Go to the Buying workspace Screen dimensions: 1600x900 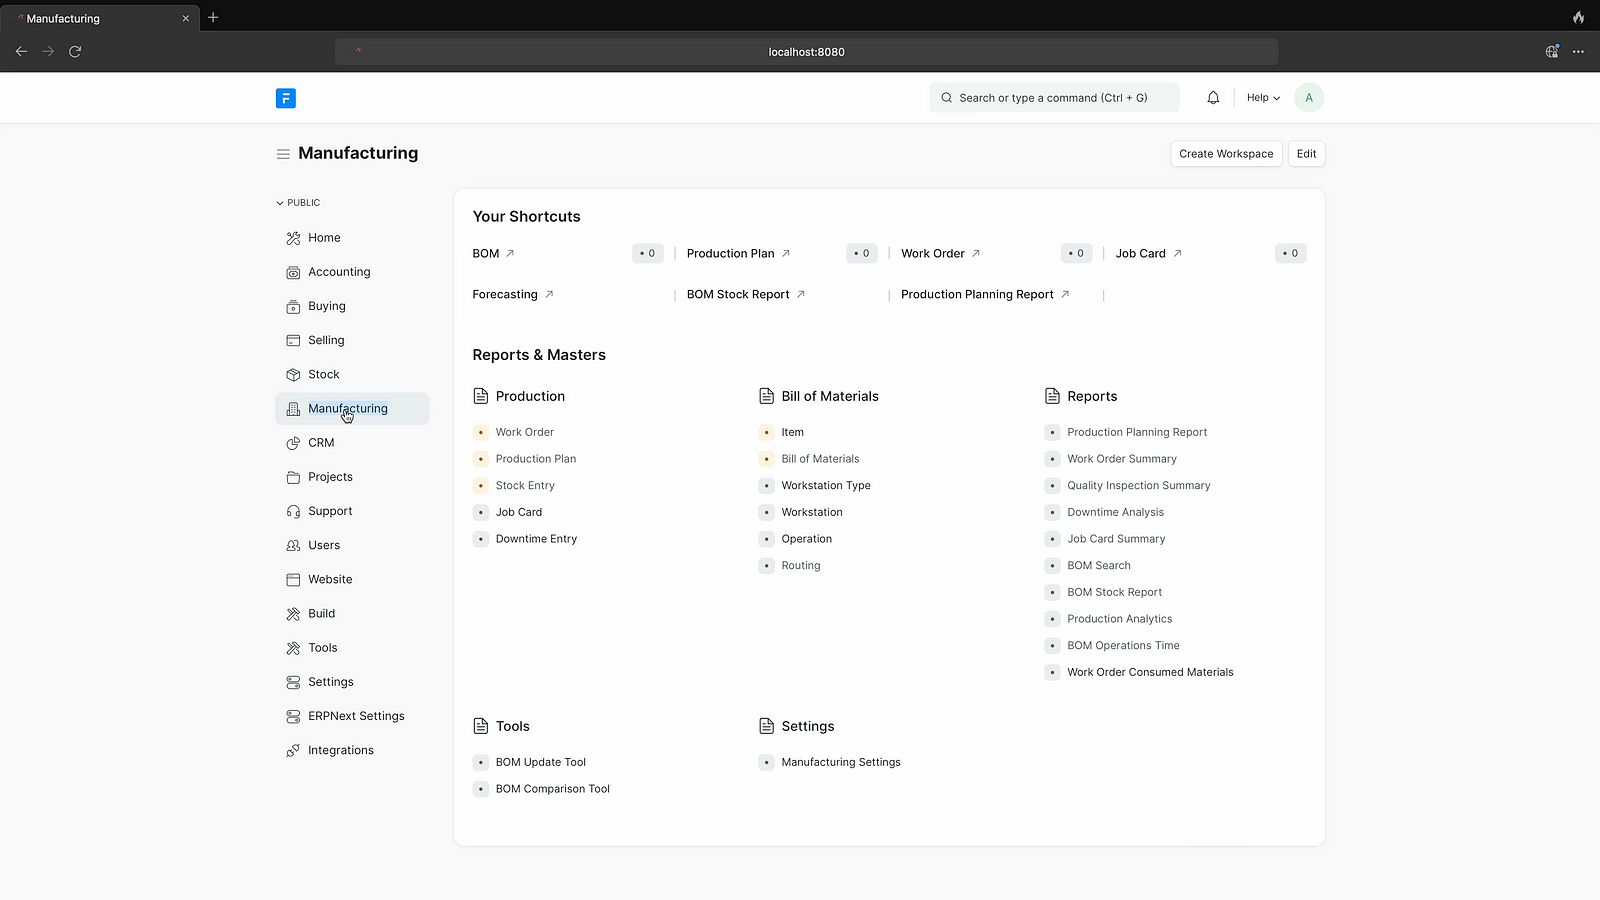tap(326, 306)
